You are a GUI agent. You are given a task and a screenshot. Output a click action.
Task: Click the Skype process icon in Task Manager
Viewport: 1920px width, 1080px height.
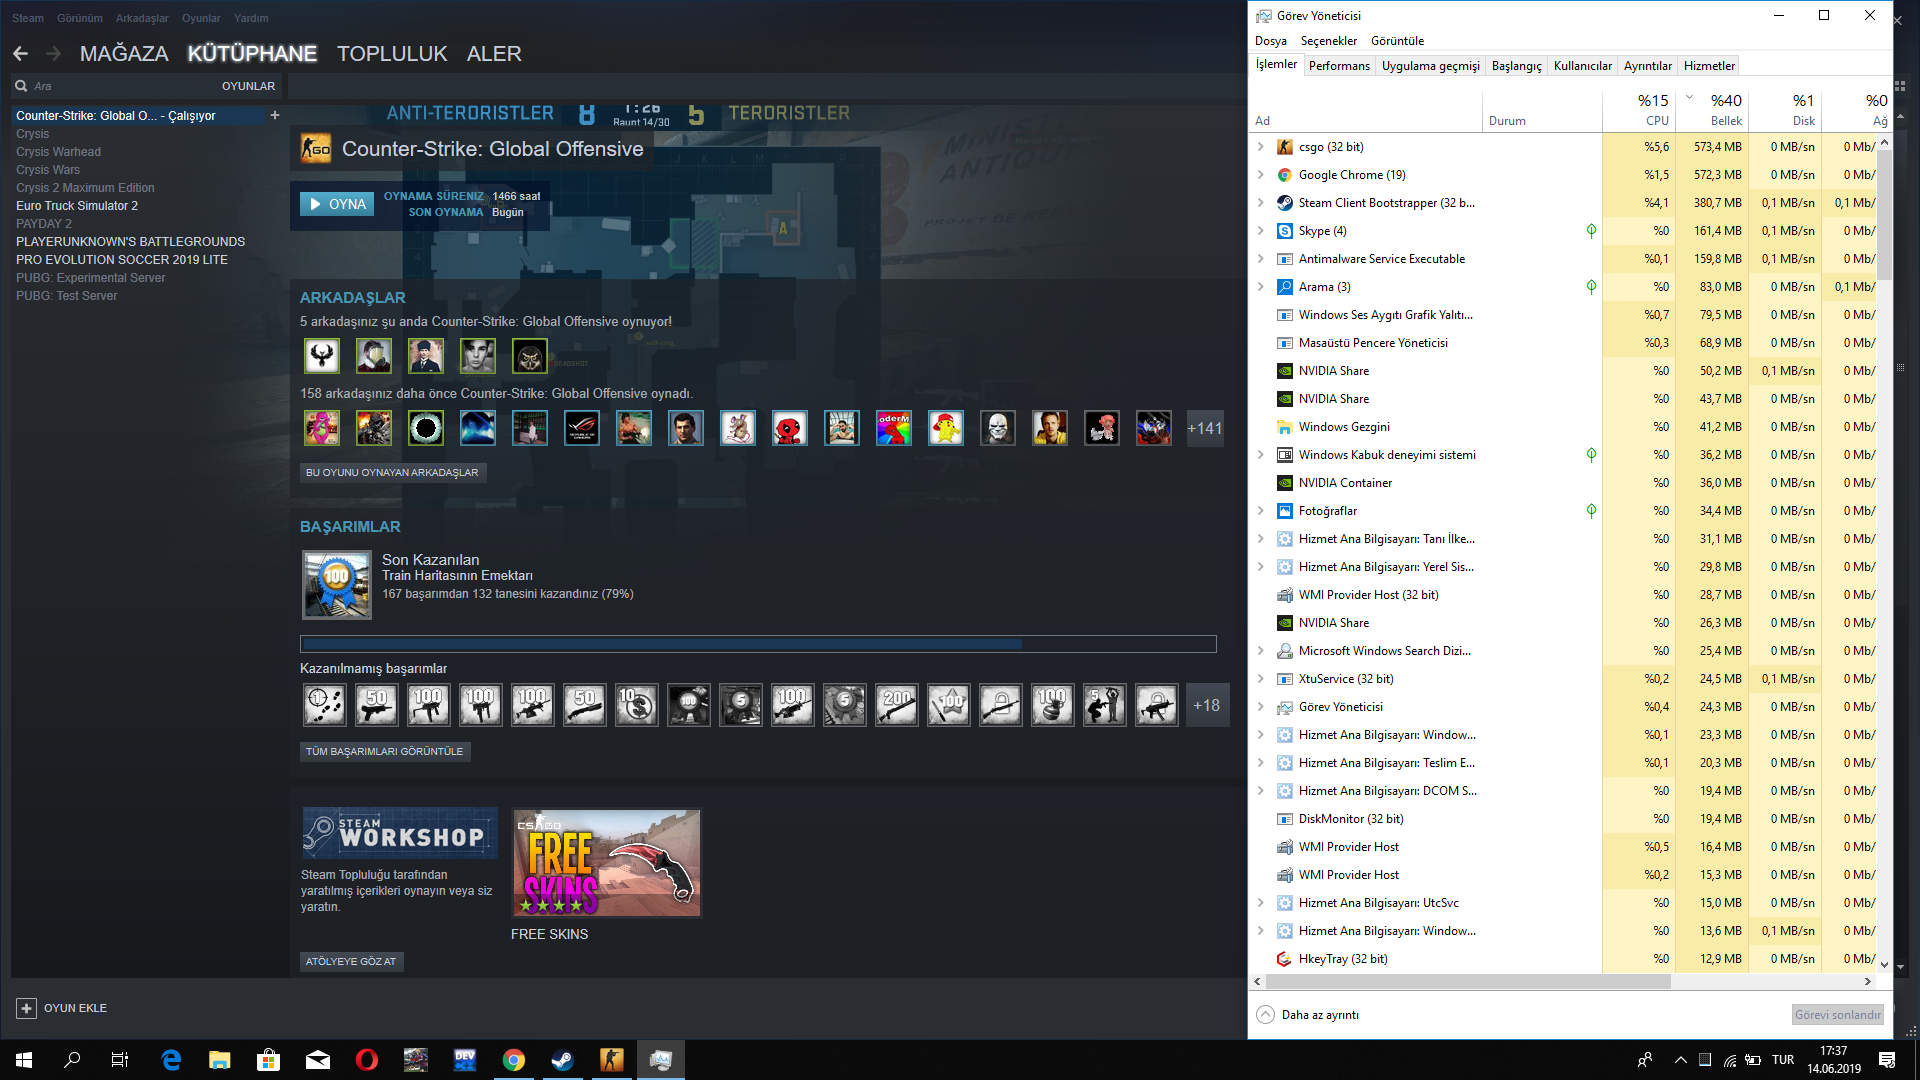[1285, 231]
